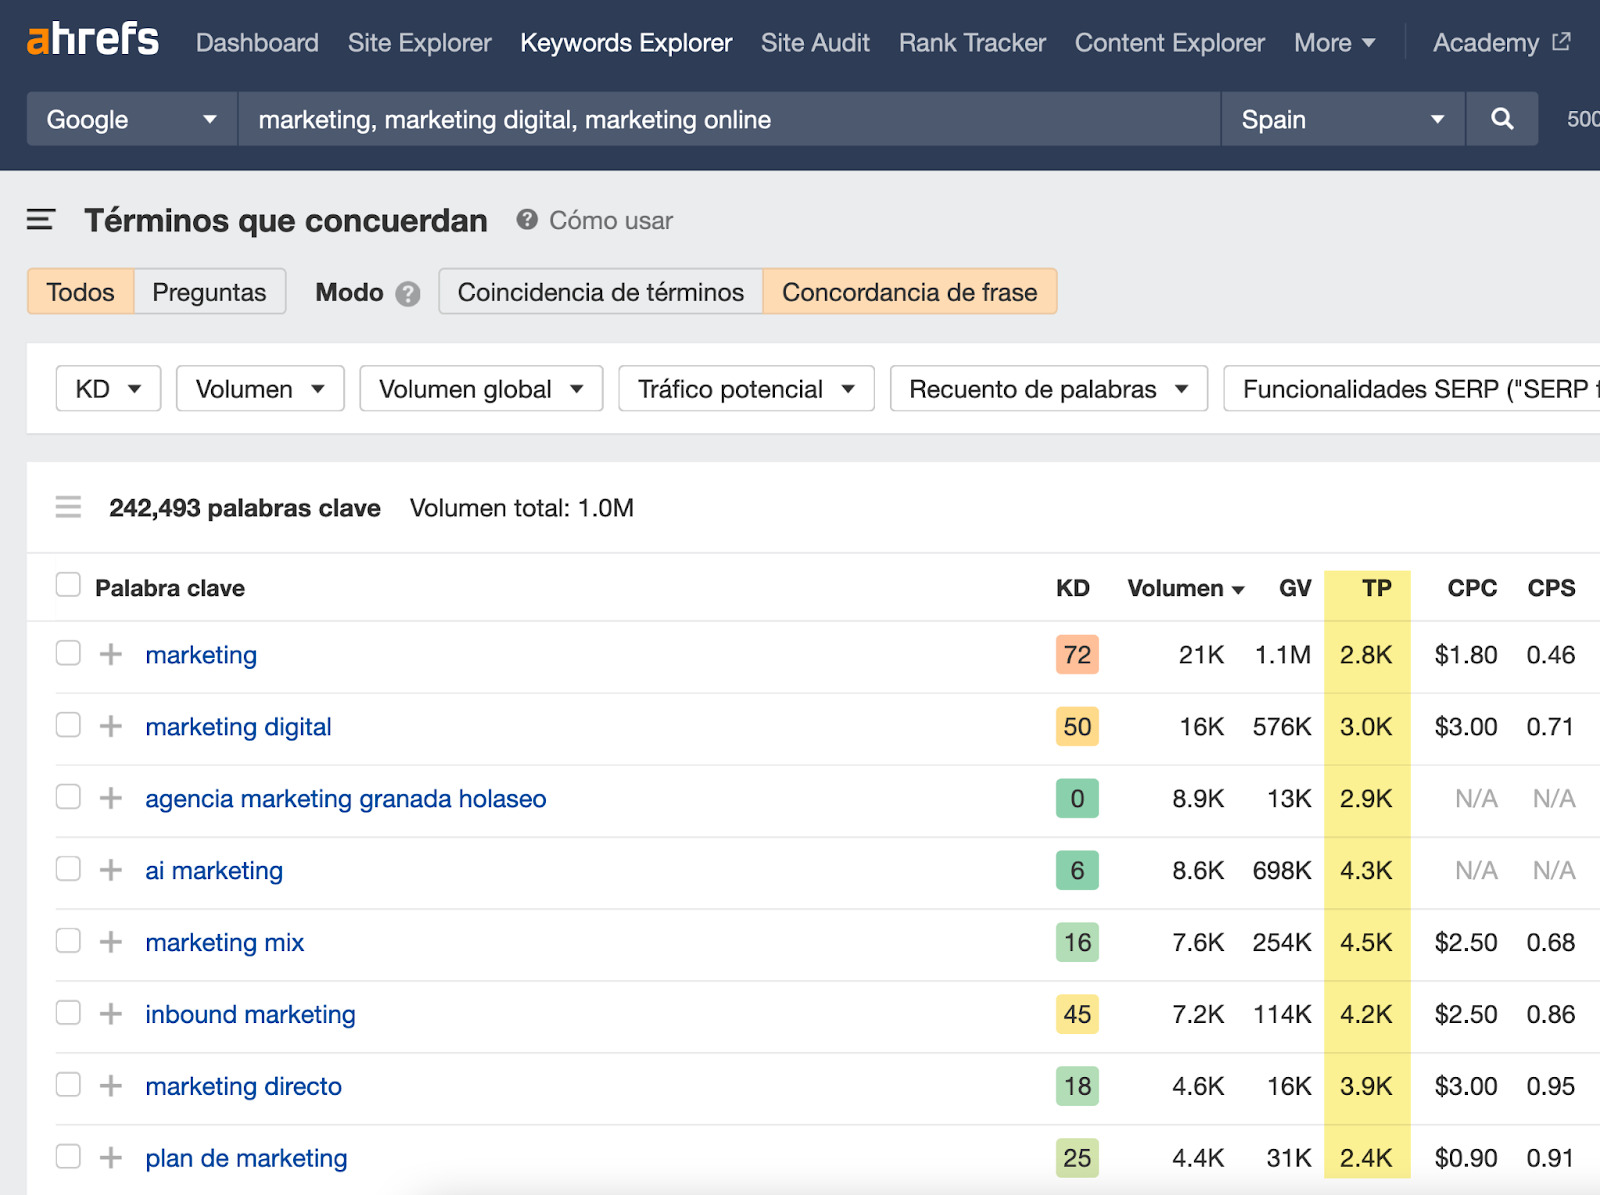Click the keyword search input field
Viewport: 1600px width, 1195px height.
point(728,120)
